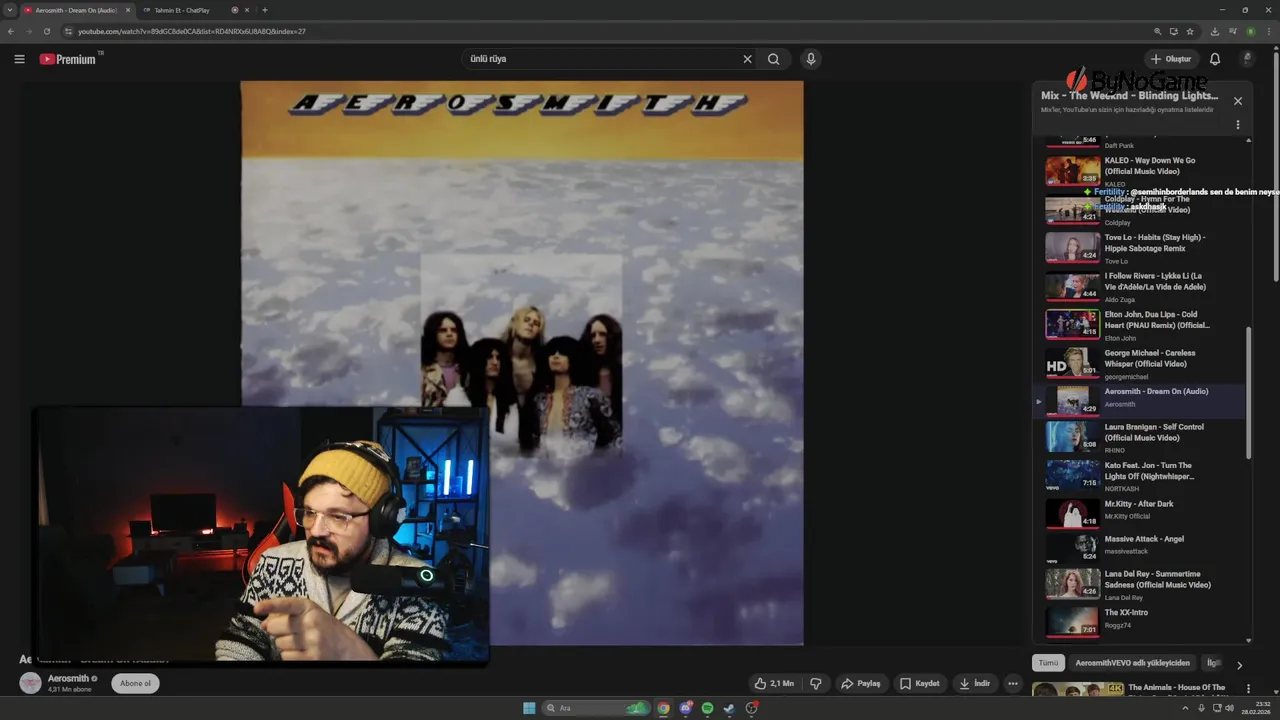Screen dimensions: 1280x720
Task: Play Kato Feat. Jon - Turn The Lights Off
Action: [1140, 476]
